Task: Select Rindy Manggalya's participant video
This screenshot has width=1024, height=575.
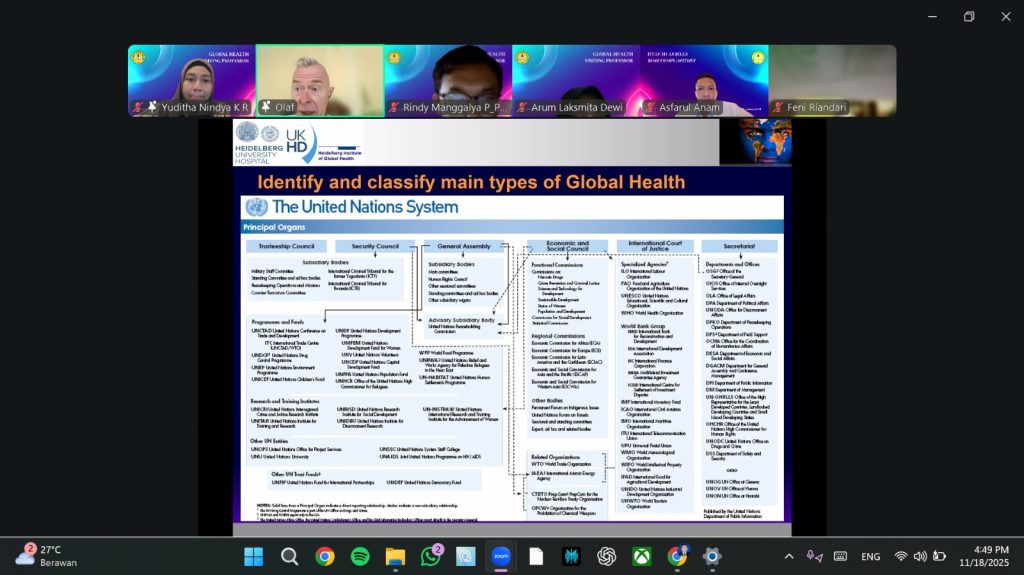Action: tap(447, 80)
